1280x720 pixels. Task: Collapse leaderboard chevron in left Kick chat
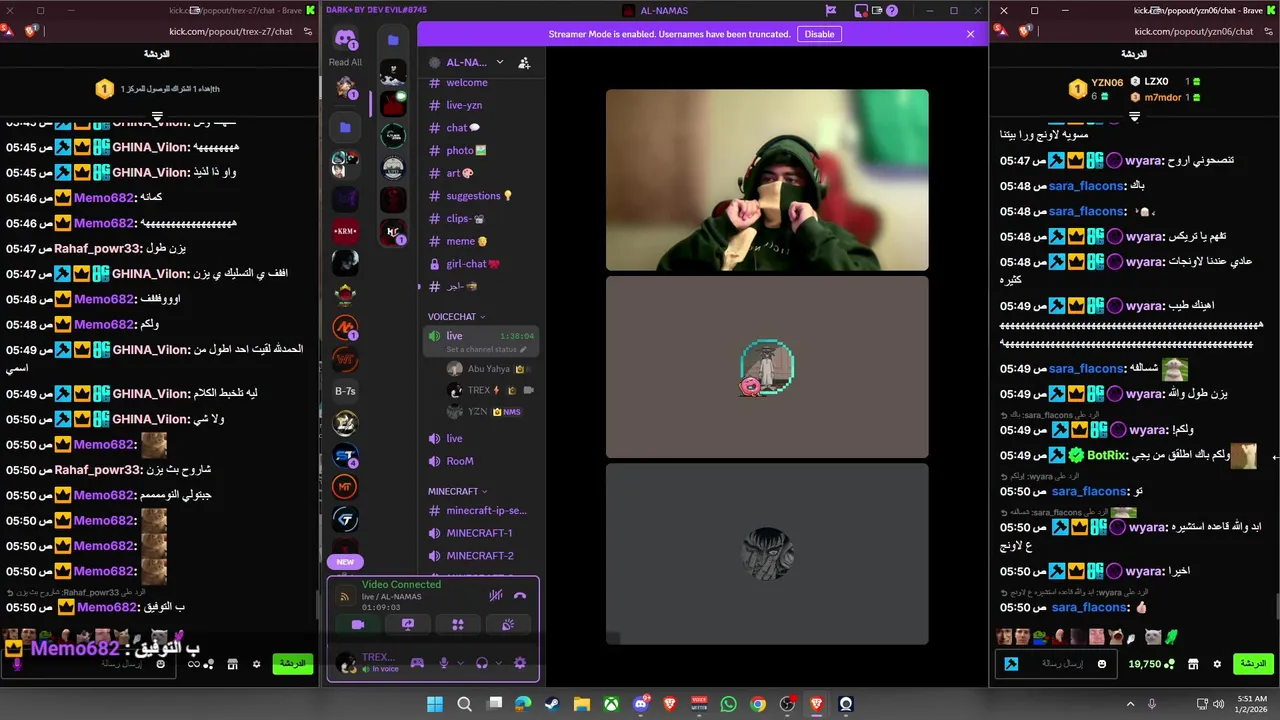[x=157, y=117]
